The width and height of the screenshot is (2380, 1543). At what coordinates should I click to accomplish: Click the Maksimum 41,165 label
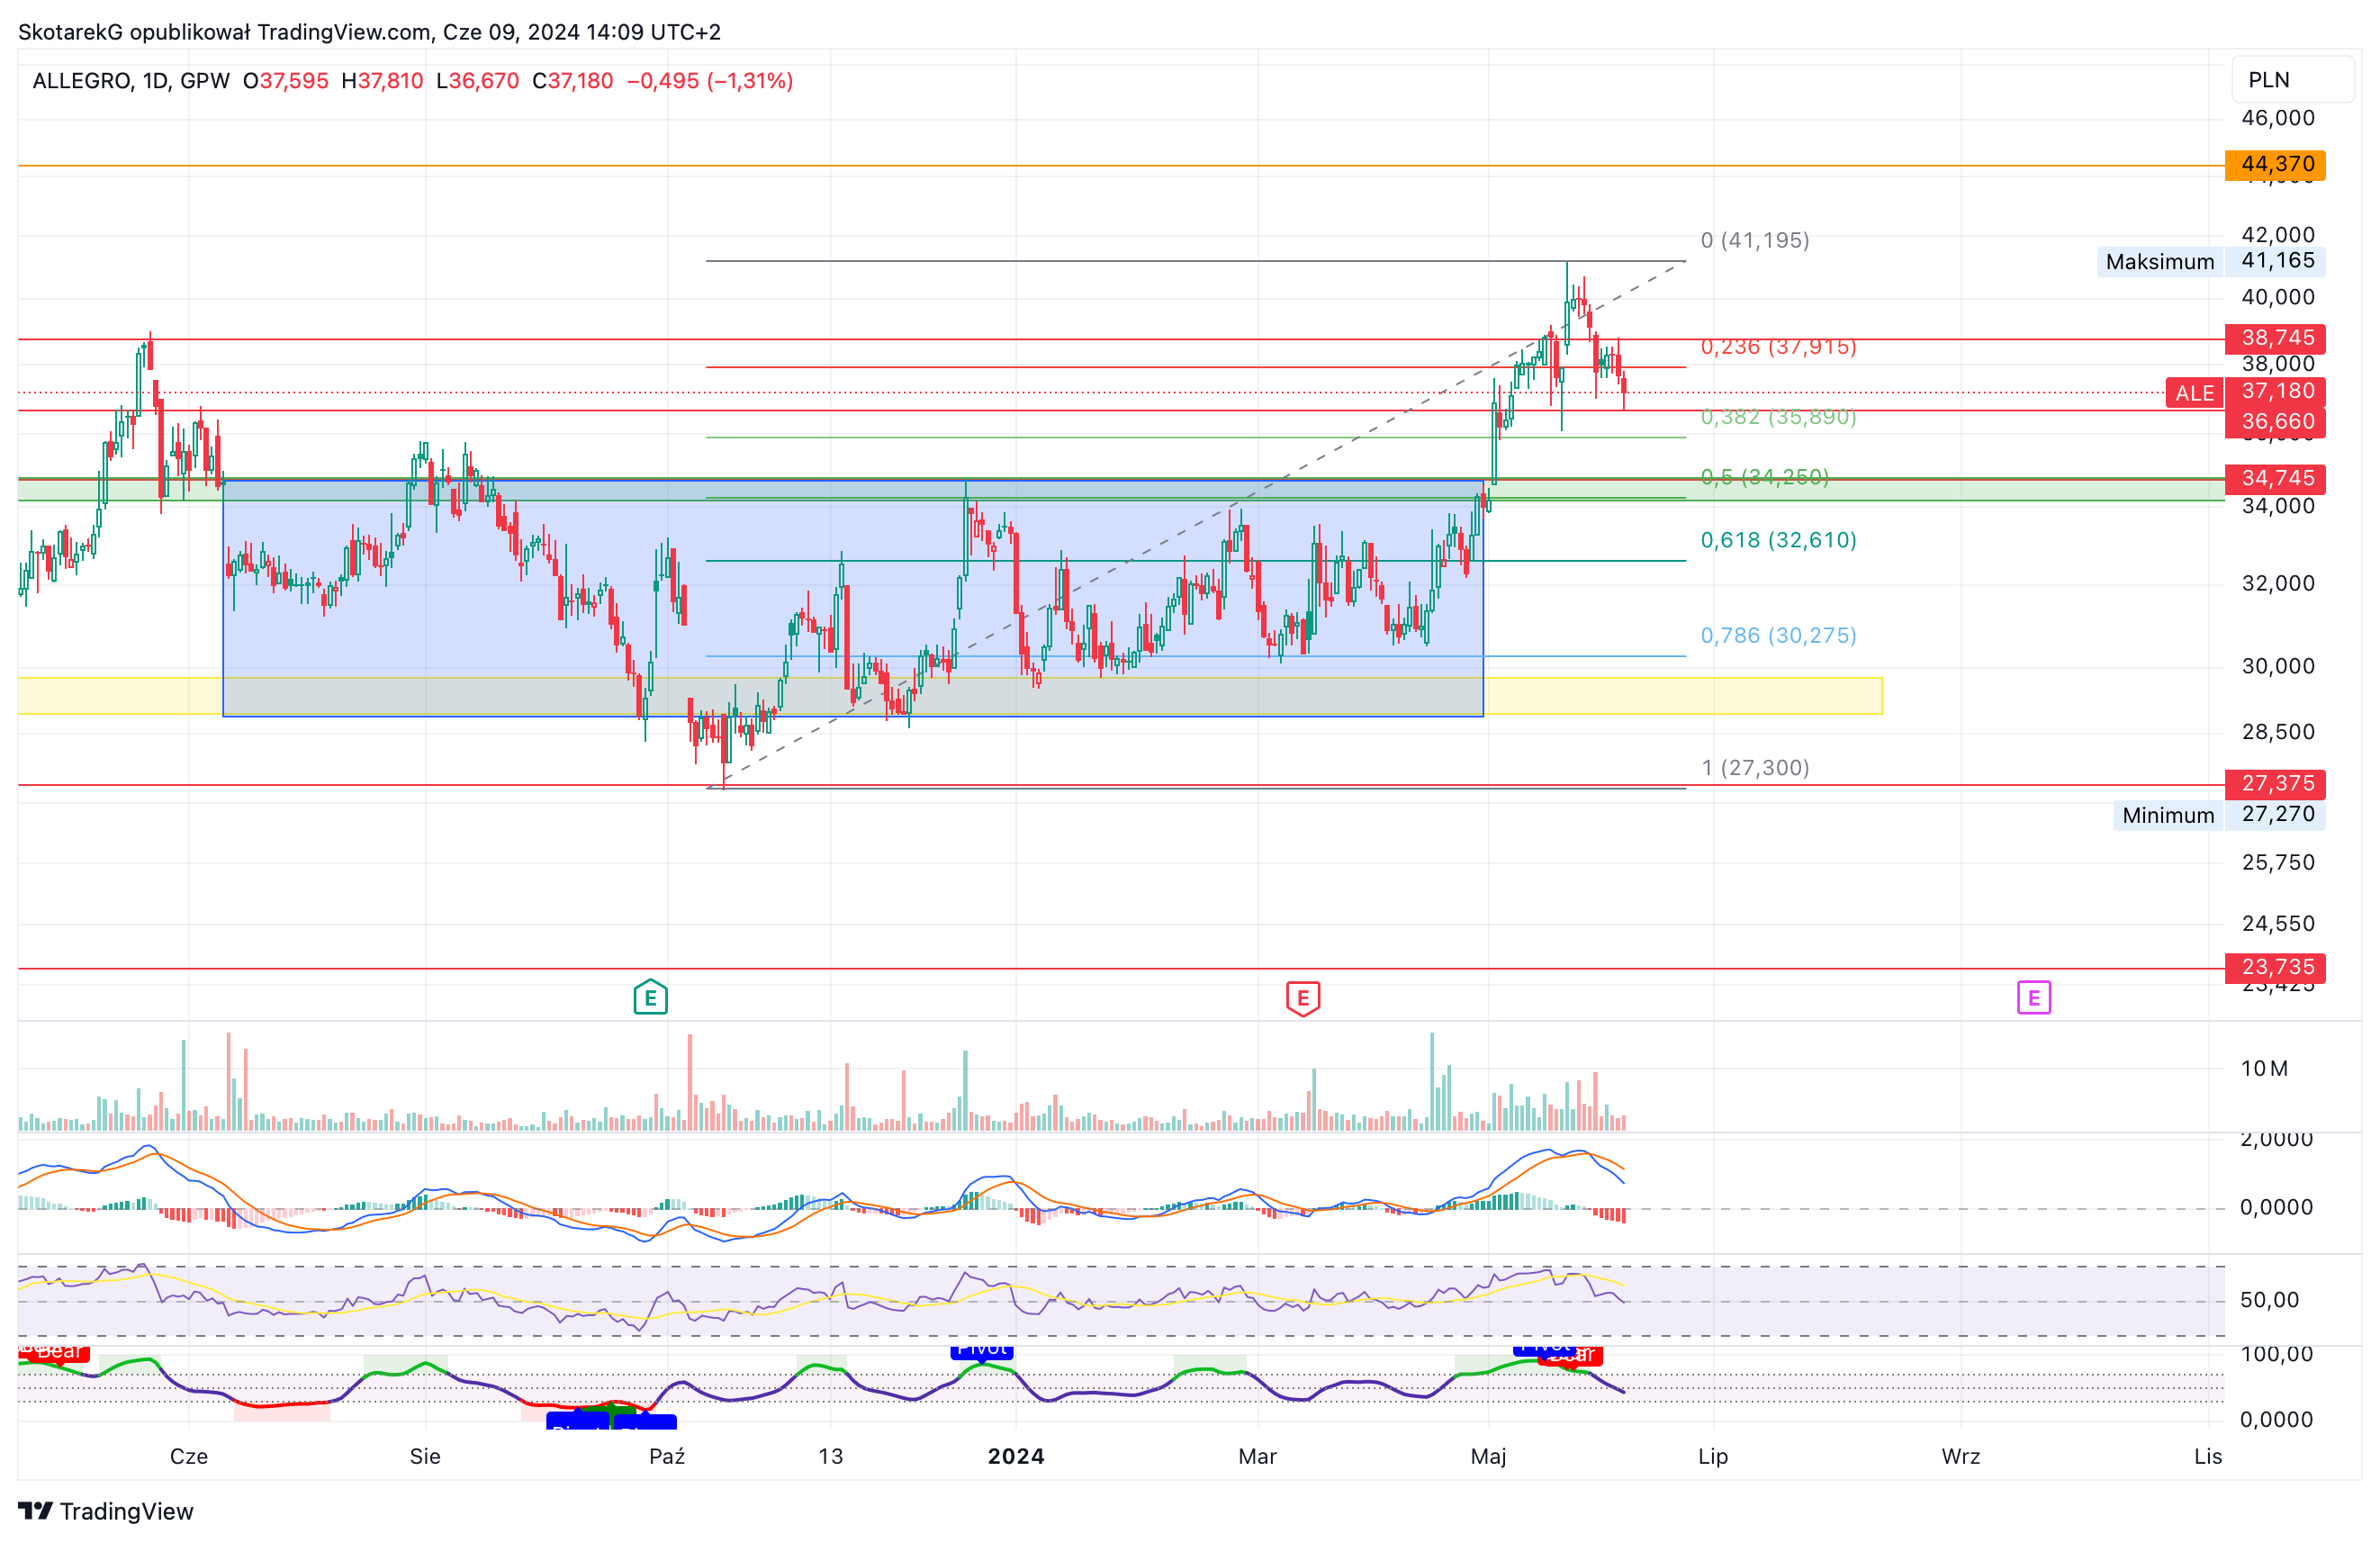[2210, 261]
